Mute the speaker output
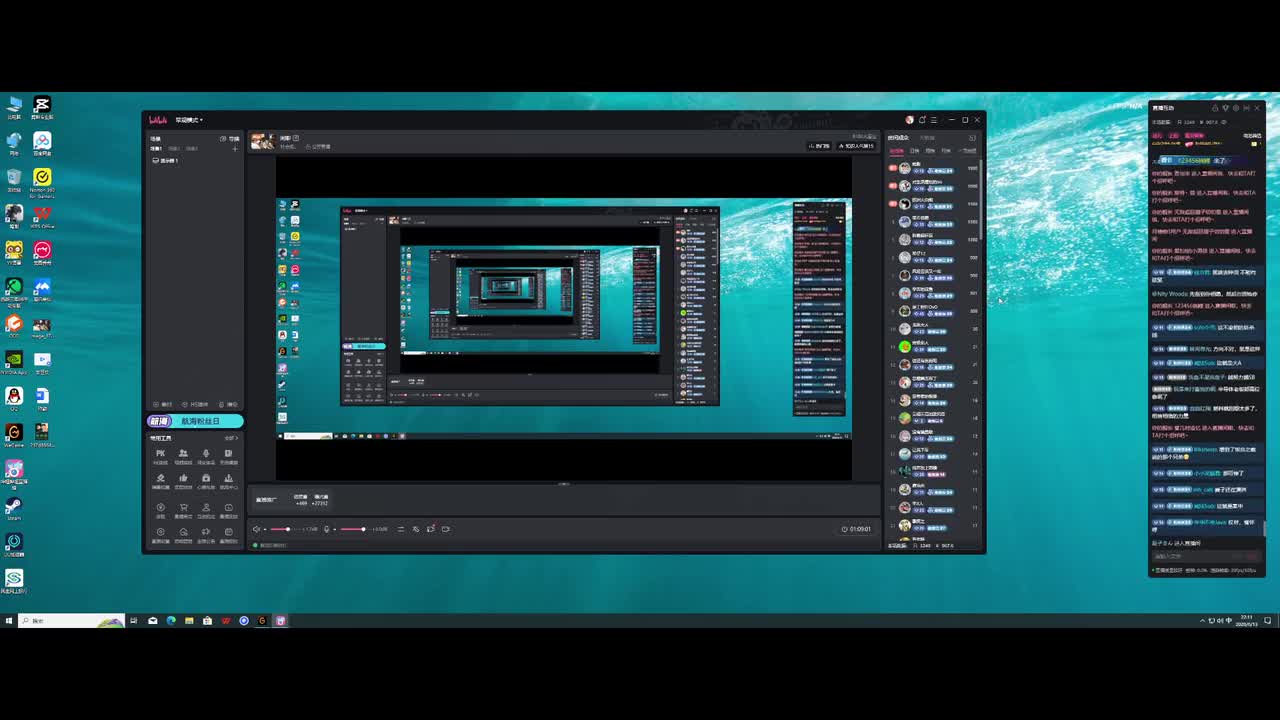 coord(256,529)
